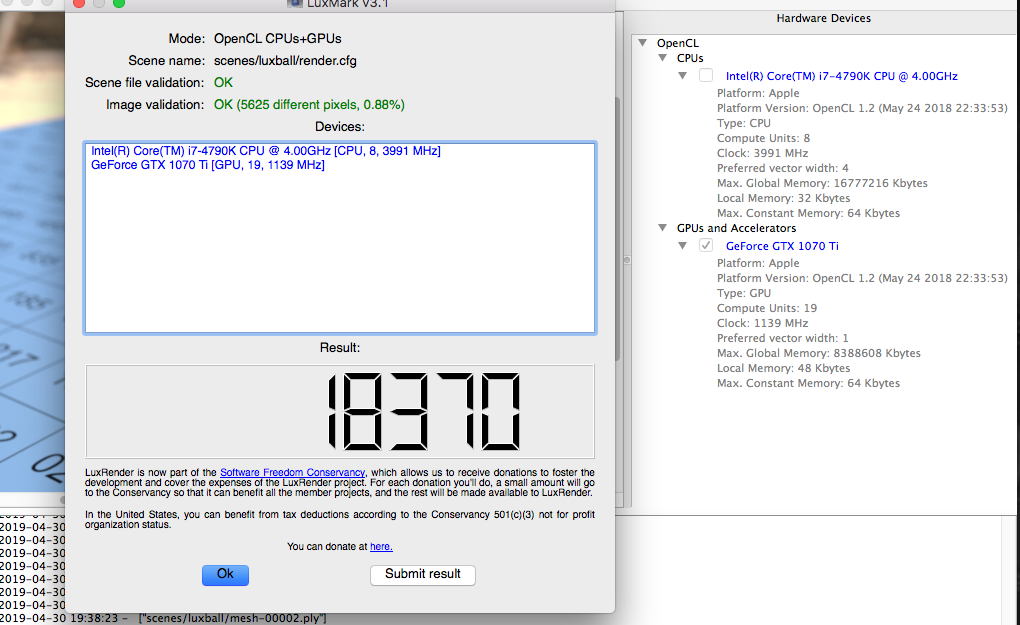Click 'Compute Units: 8' row
Viewport: 1020px width, 625px height.
[x=763, y=138]
